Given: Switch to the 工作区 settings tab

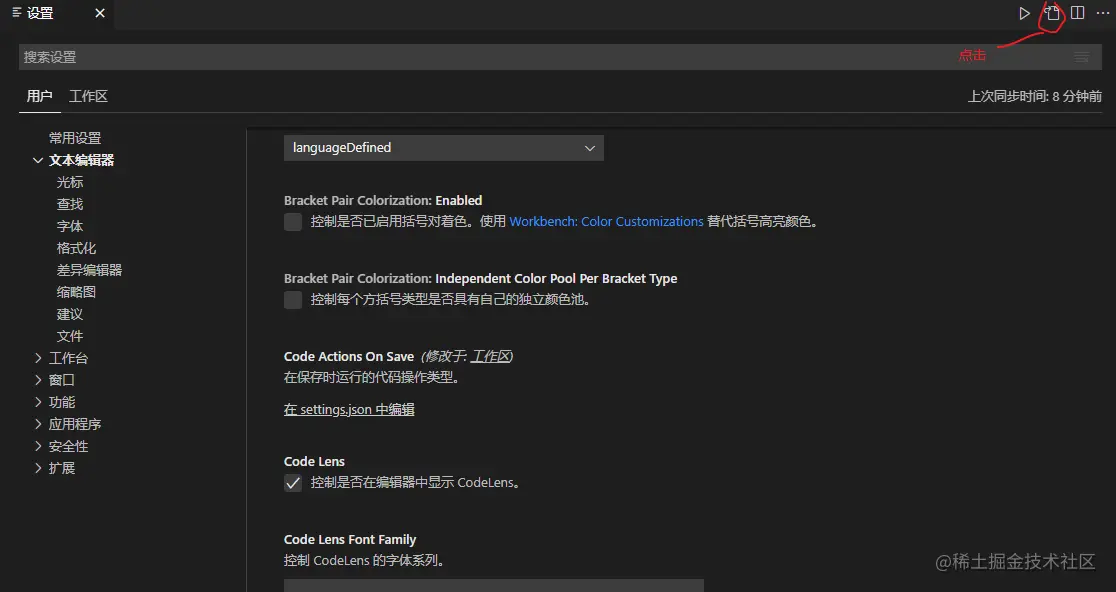Looking at the screenshot, I should click(x=88, y=96).
